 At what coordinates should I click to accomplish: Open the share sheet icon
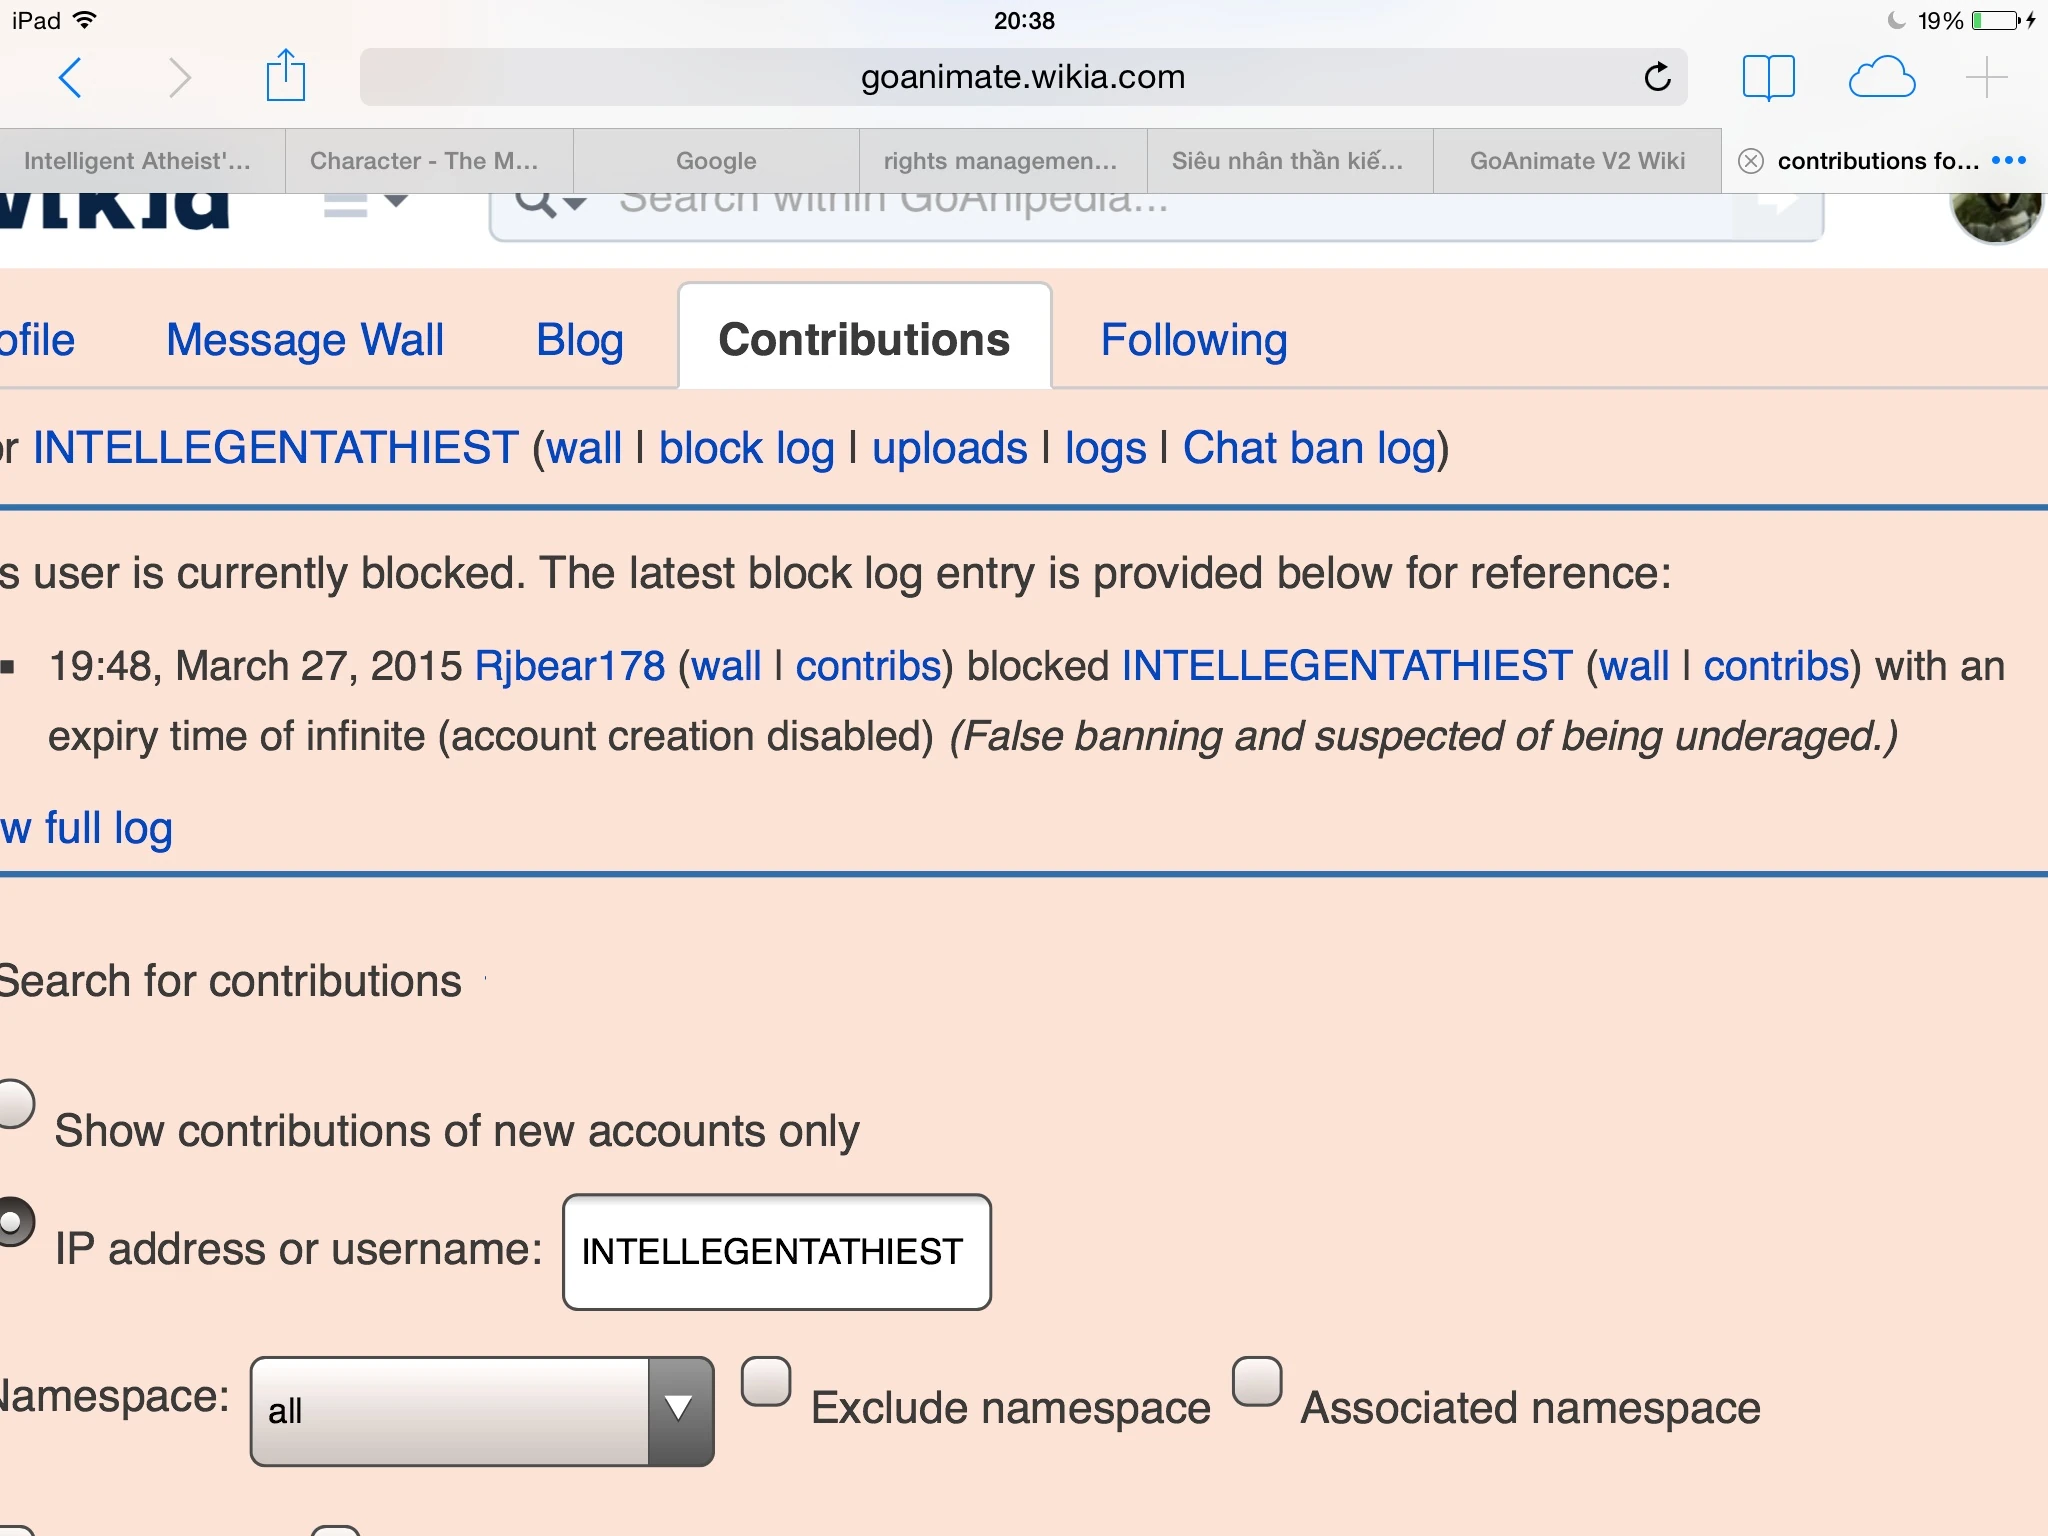click(x=285, y=76)
